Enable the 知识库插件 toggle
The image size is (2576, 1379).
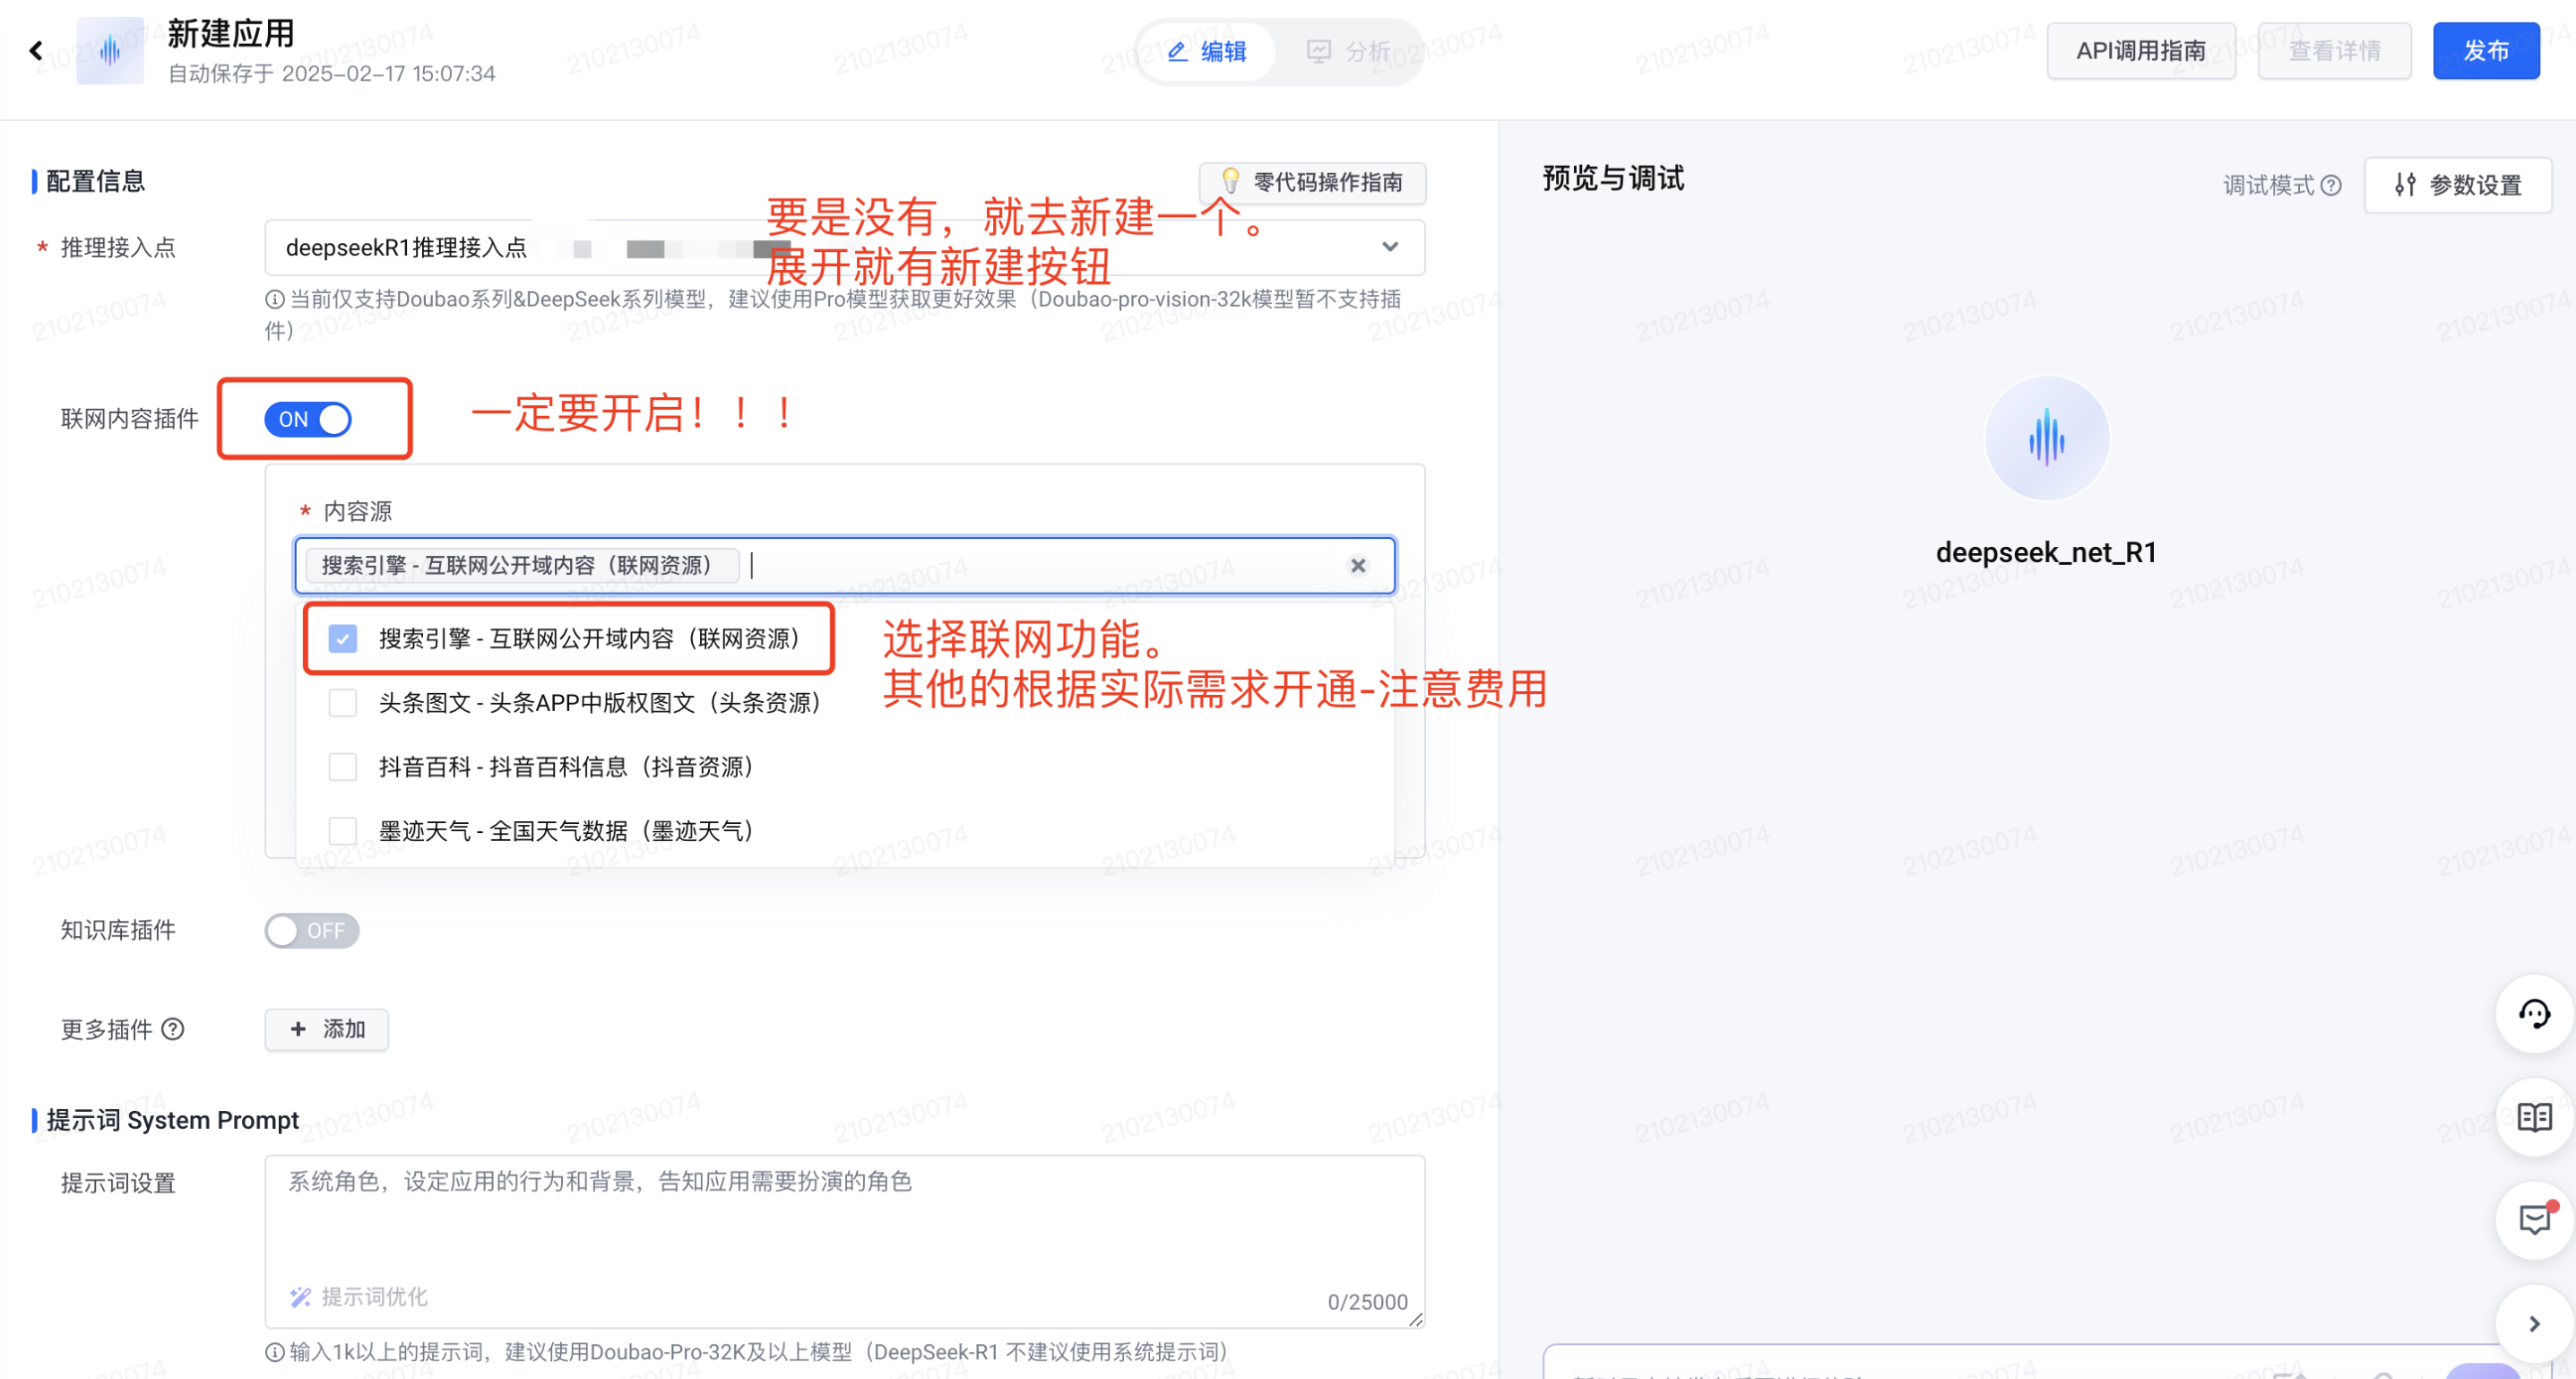(311, 931)
